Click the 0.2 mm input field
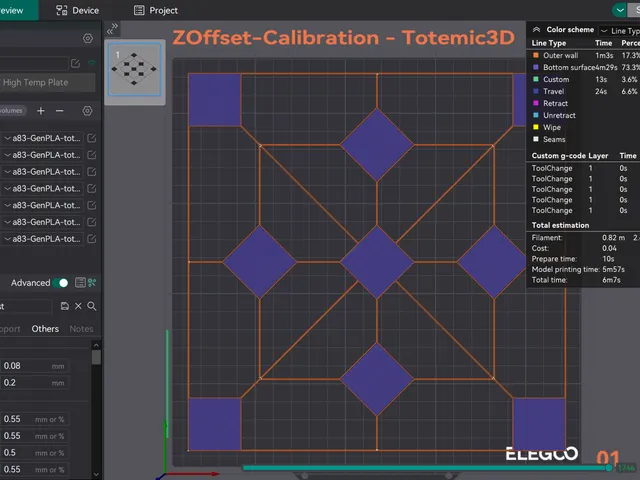This screenshot has width=640, height=480. tap(34, 382)
